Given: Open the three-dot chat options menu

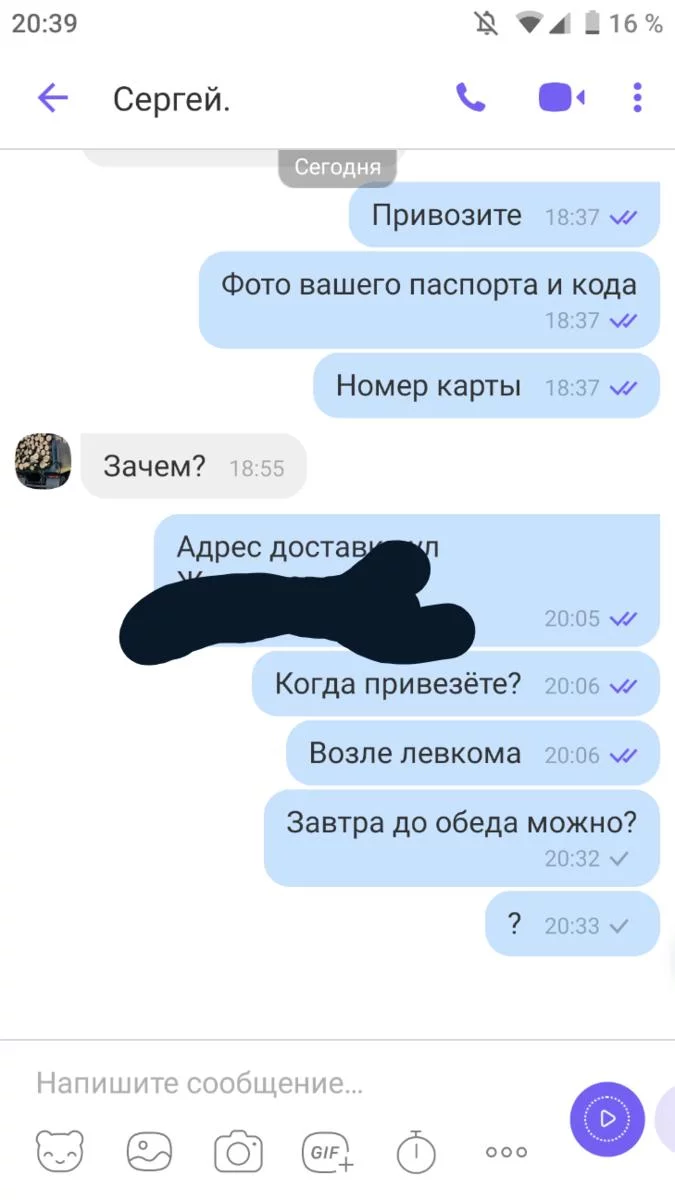Looking at the screenshot, I should point(637,98).
